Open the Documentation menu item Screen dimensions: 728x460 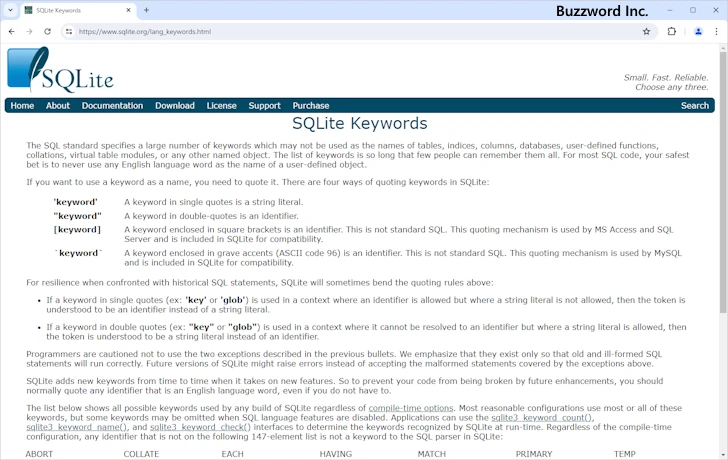pyautogui.click(x=112, y=105)
